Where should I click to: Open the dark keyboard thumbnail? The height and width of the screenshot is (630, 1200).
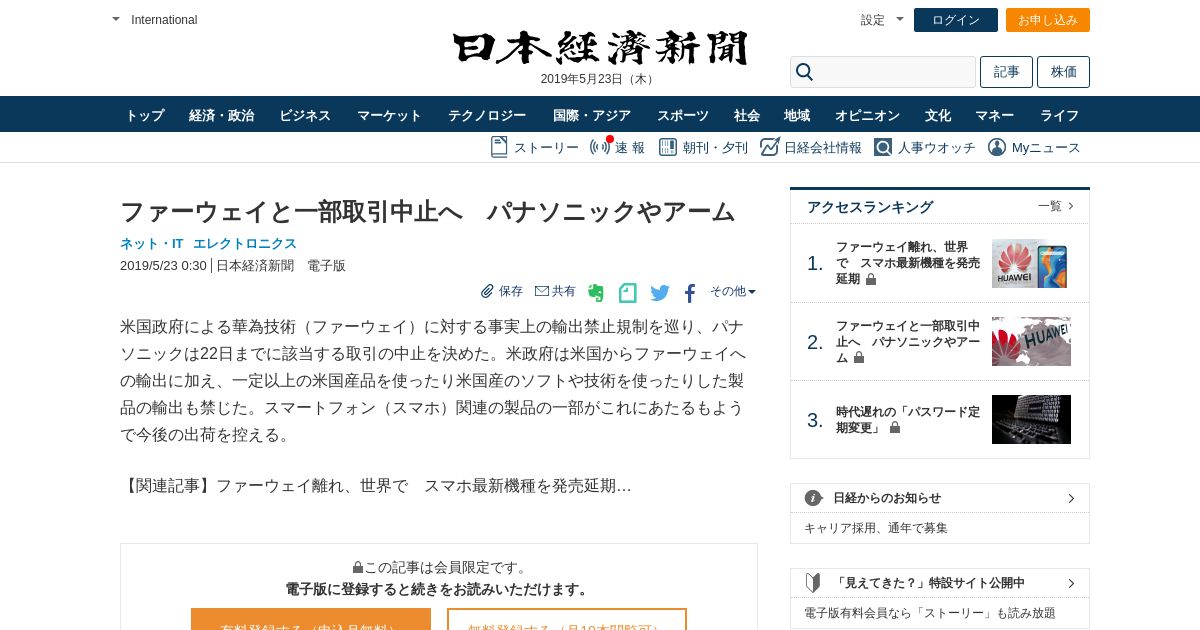tap(1031, 419)
